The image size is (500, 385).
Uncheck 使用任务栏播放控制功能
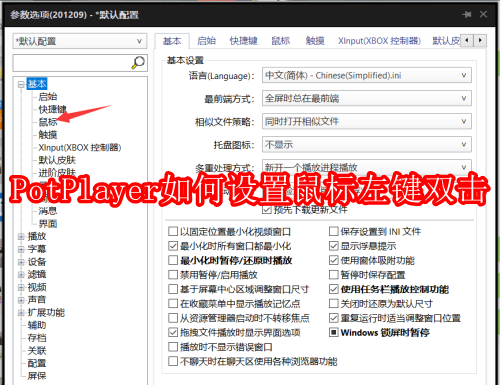pyautogui.click(x=334, y=289)
